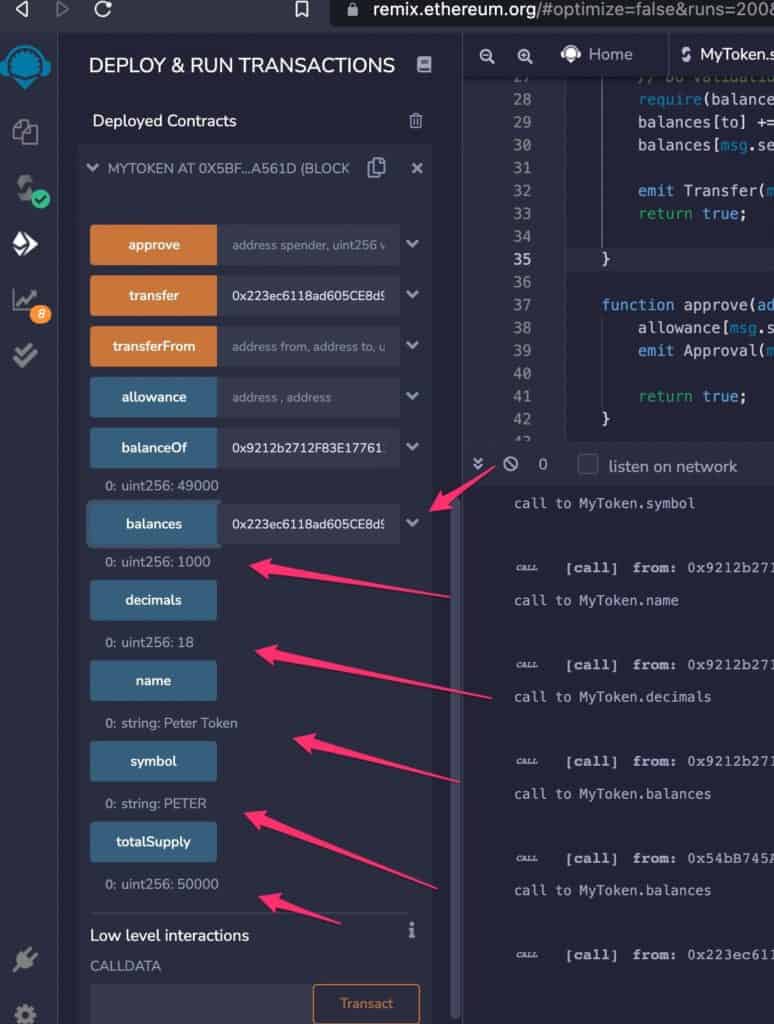This screenshot has width=774, height=1024.
Task: Run the transferFrom function
Action: [x=153, y=346]
